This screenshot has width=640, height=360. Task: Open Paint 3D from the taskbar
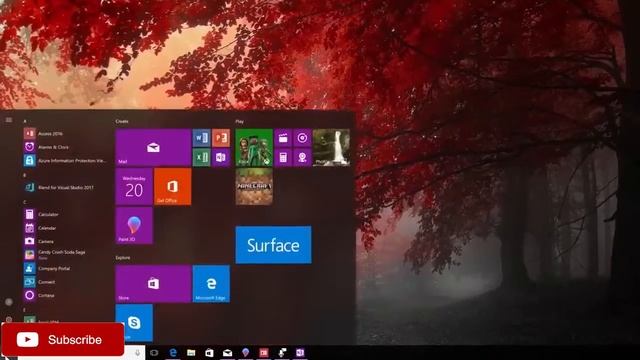[x=245, y=353]
